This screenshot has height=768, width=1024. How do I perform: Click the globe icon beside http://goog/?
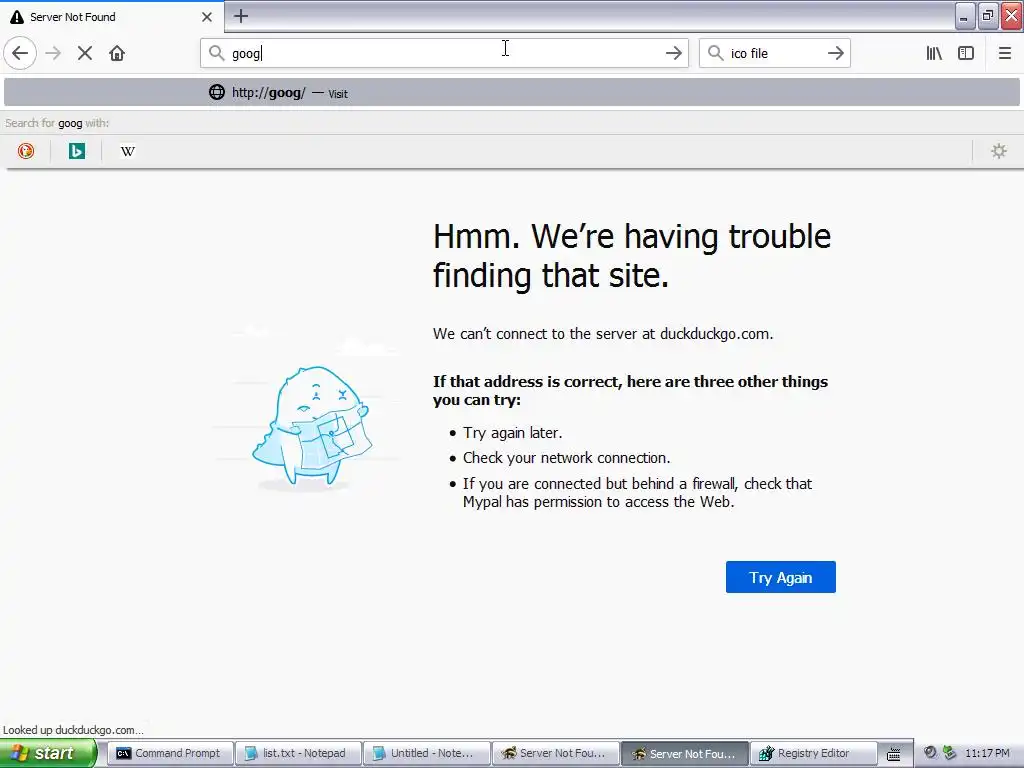point(217,92)
